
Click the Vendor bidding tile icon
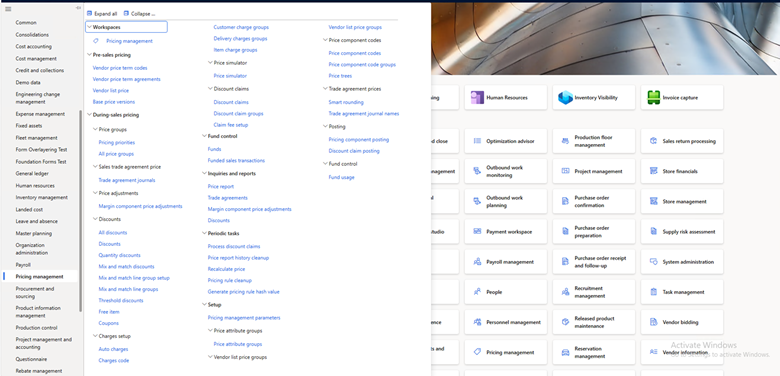pos(653,322)
